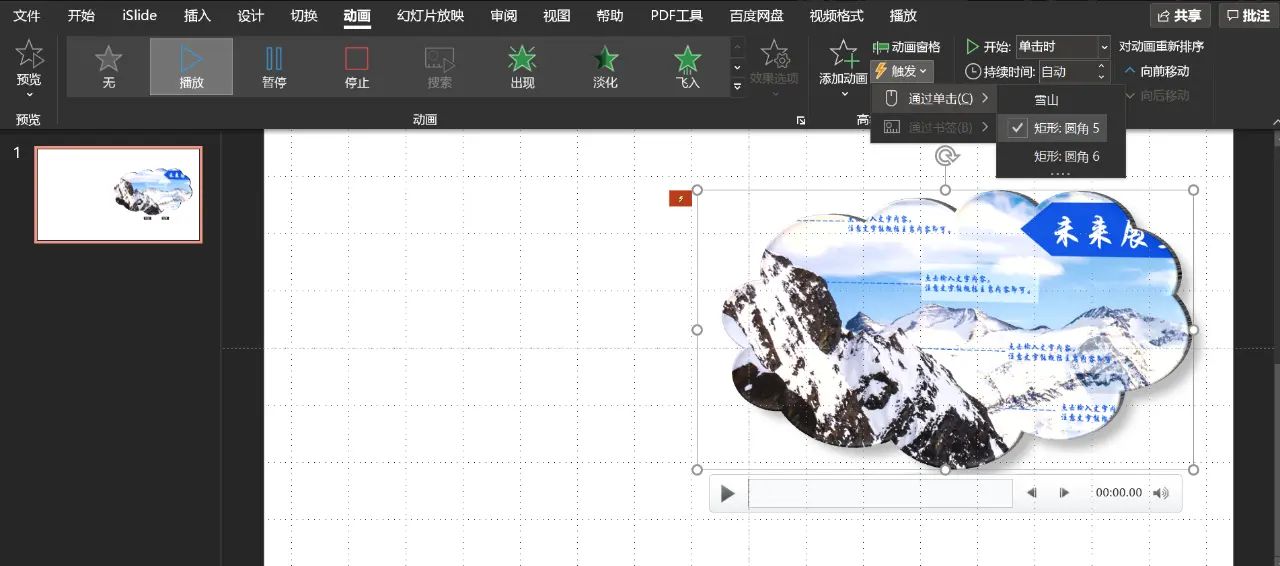Choose the Pause (暂停) animation effect
Screen dimensions: 1280x566
point(273,66)
